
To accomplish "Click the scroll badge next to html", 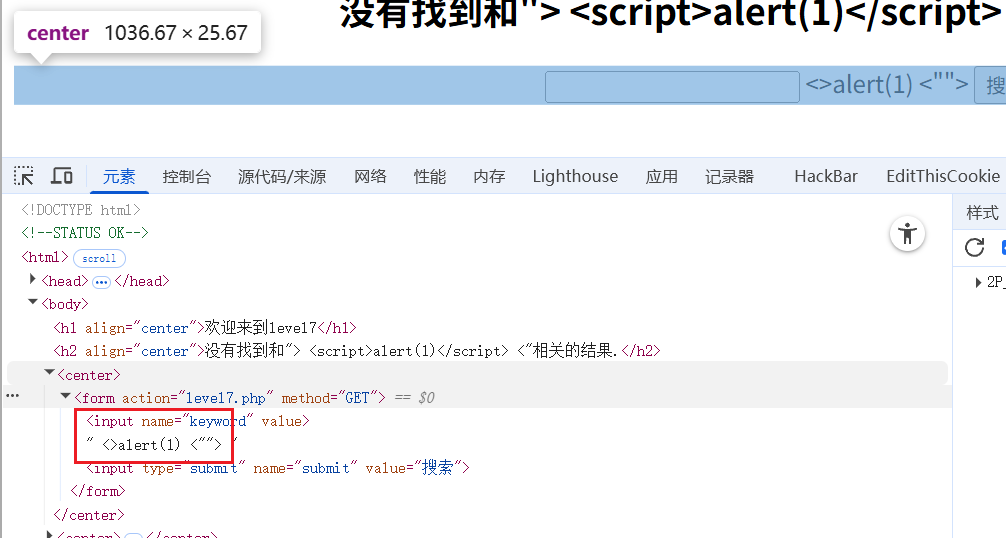I will click(x=99, y=258).
